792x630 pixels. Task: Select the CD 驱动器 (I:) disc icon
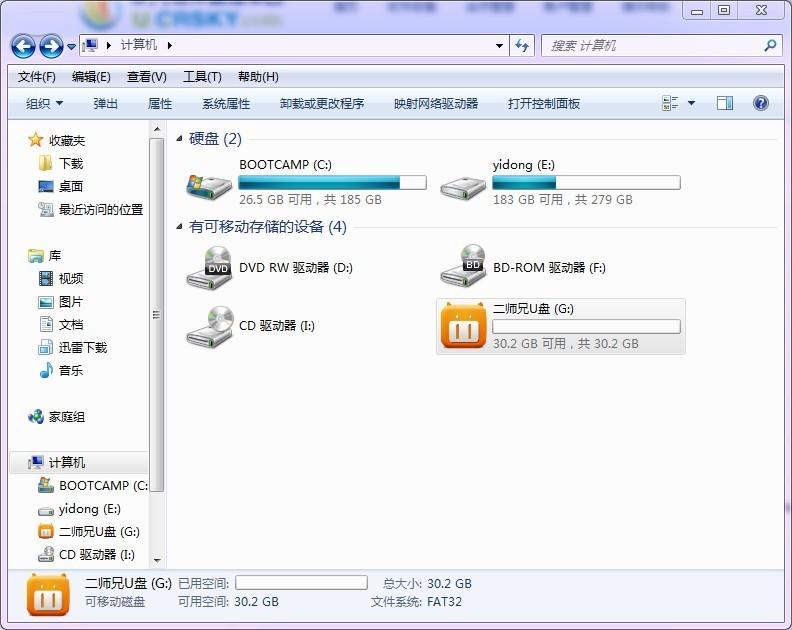(x=210, y=326)
